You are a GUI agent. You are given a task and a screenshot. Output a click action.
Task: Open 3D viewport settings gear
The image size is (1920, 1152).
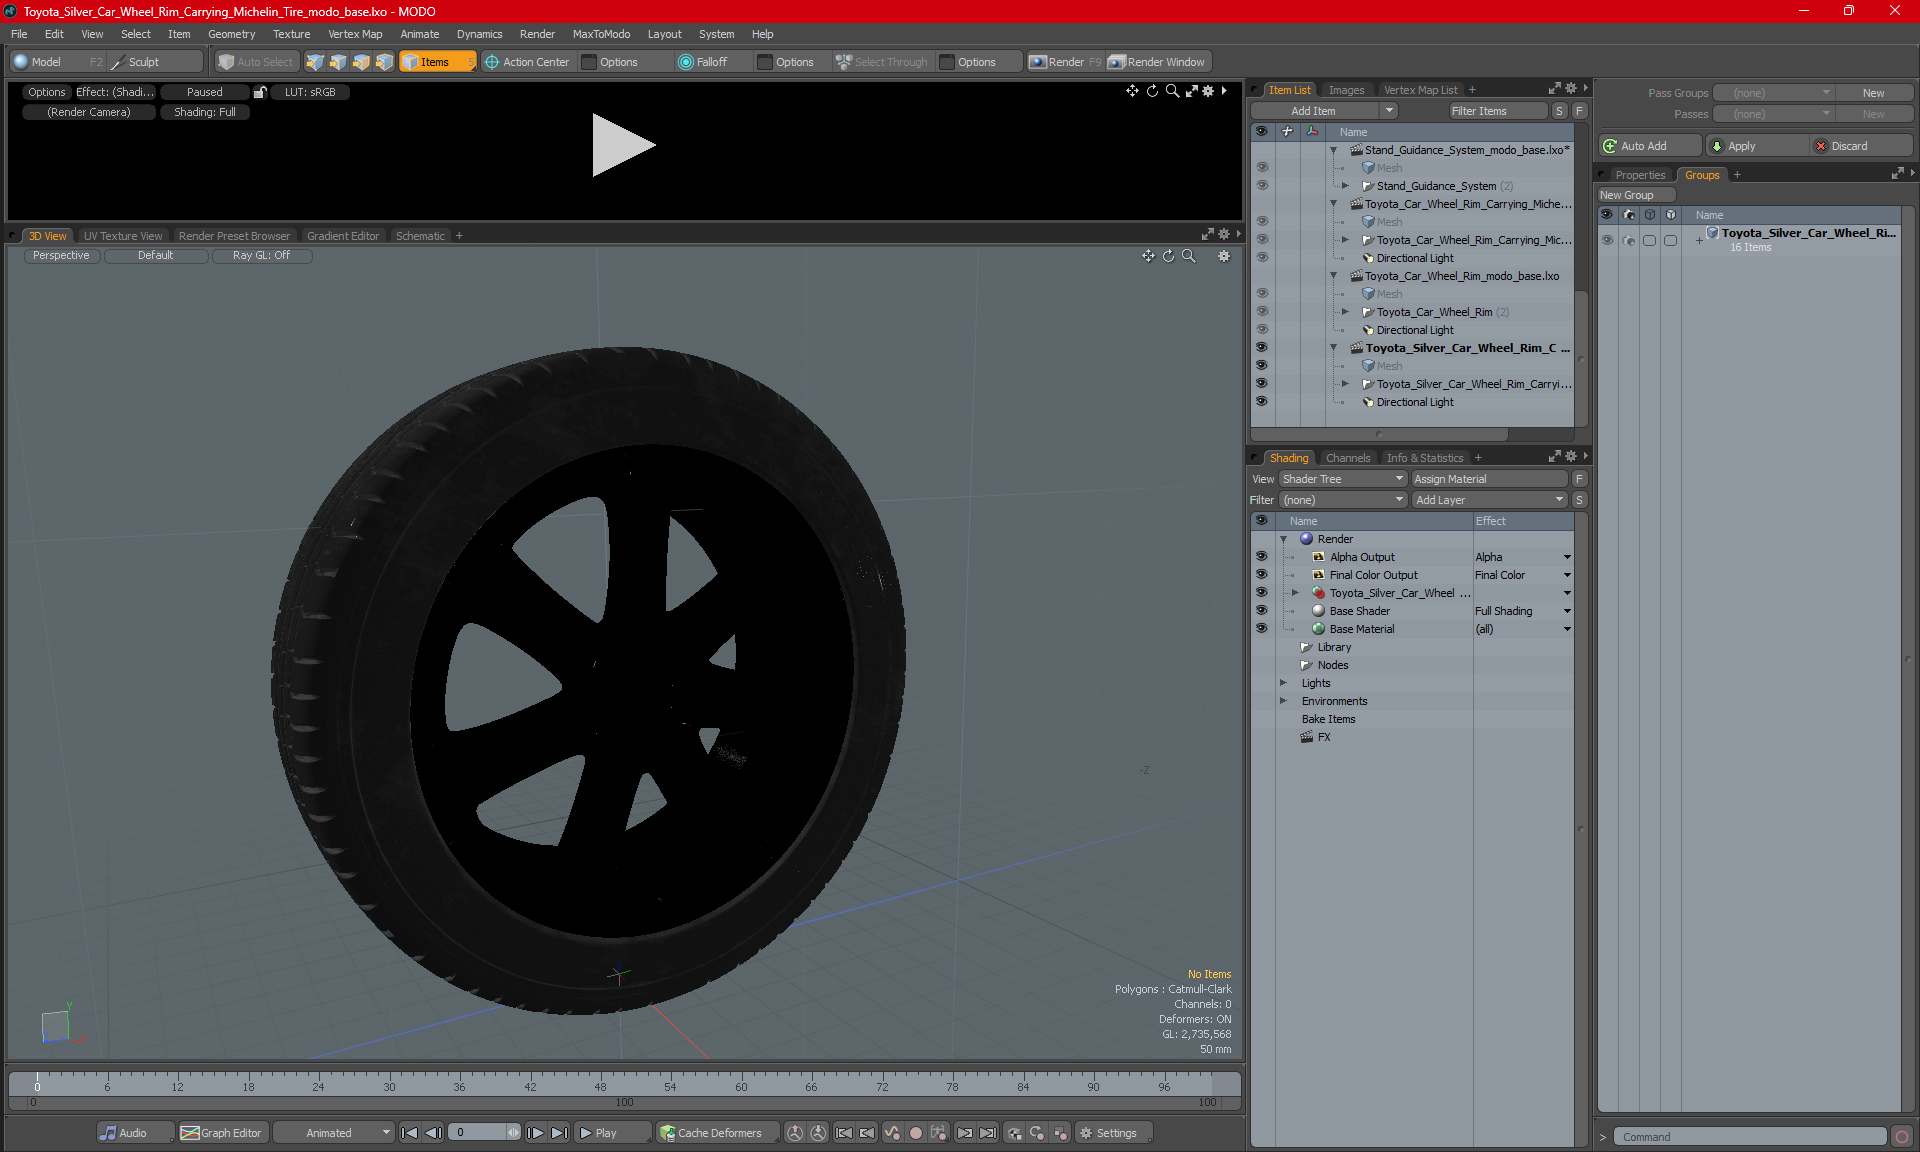(x=1224, y=256)
